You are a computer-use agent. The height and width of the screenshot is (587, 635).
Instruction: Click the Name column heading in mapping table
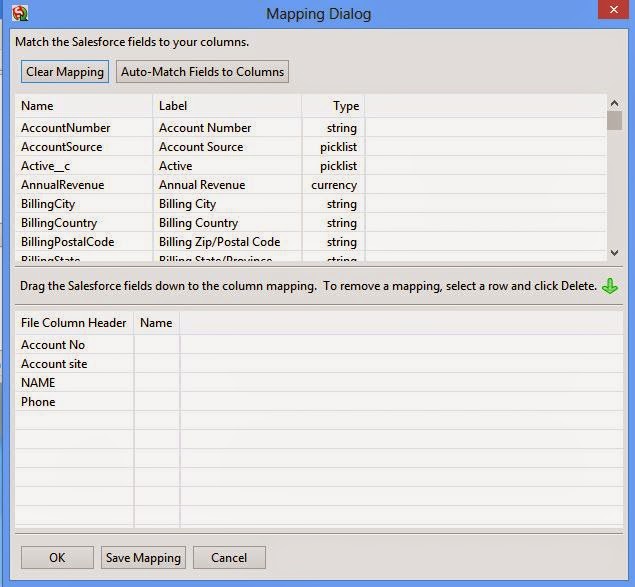[x=156, y=323]
